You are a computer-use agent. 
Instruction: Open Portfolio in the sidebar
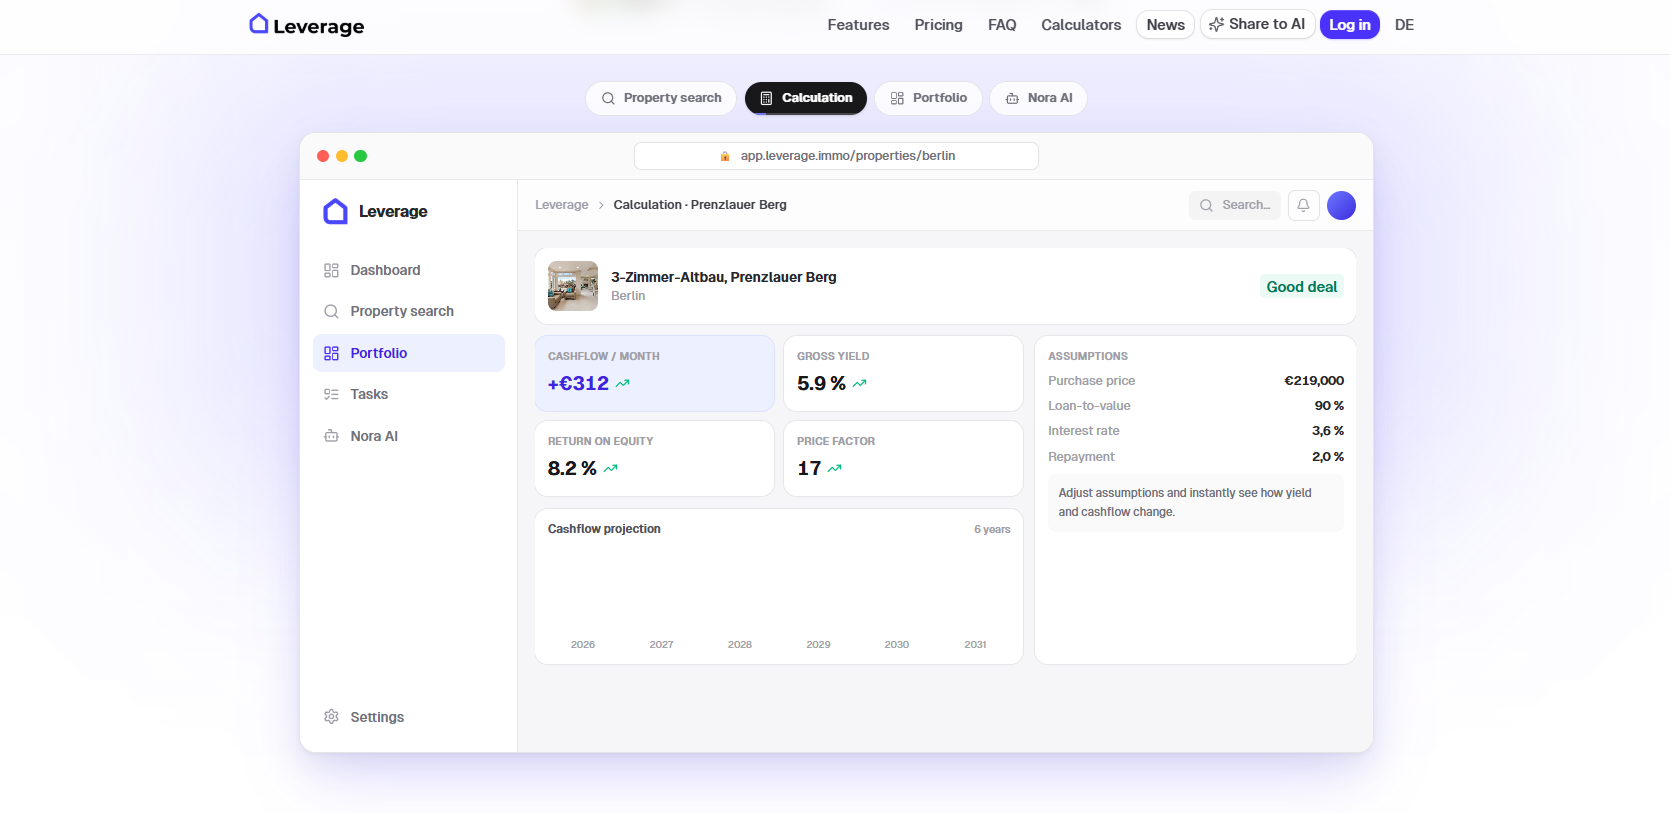click(408, 353)
